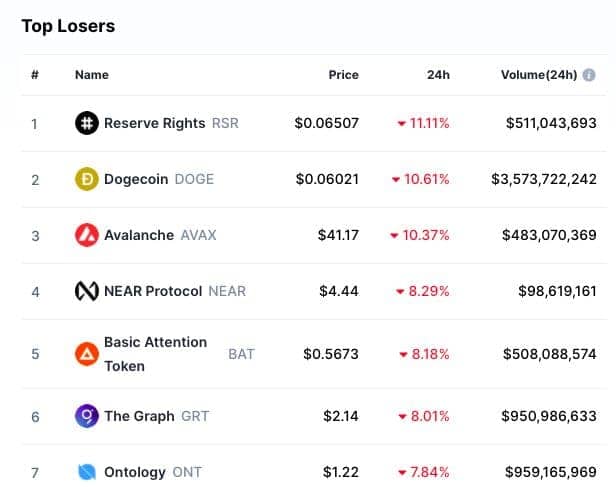Click the NEAR Protocol logo icon

pyautogui.click(x=86, y=291)
